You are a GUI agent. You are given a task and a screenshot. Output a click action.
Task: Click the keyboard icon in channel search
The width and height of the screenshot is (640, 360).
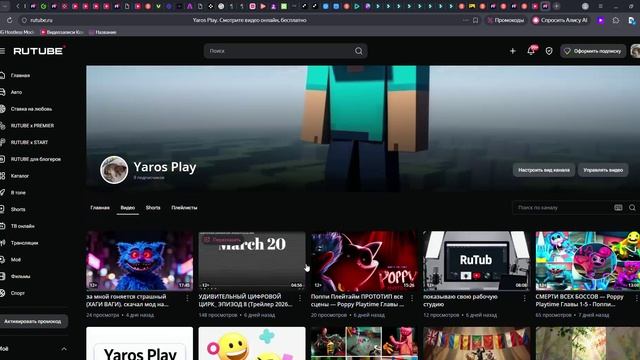click(x=618, y=208)
